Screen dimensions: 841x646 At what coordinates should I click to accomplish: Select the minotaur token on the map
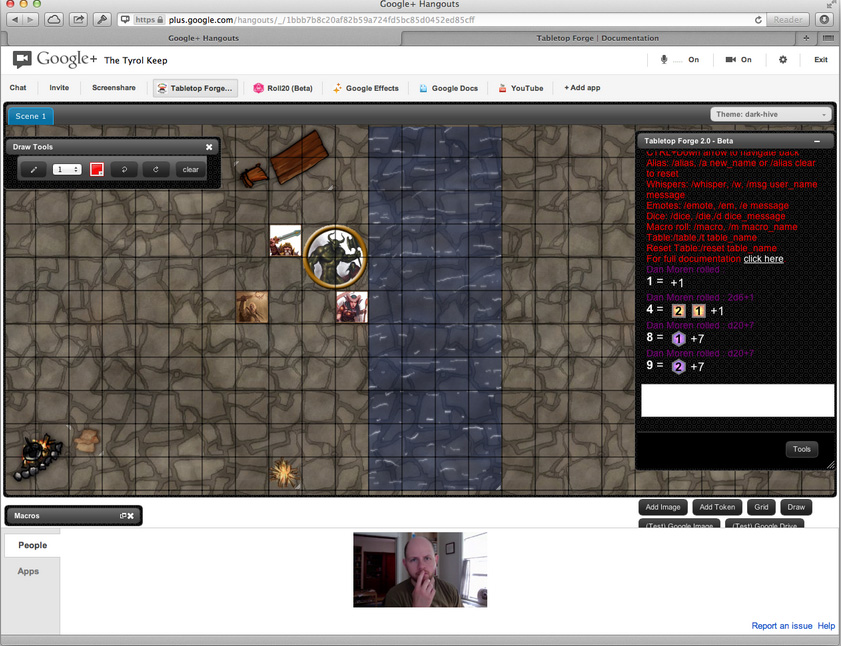tap(335, 257)
